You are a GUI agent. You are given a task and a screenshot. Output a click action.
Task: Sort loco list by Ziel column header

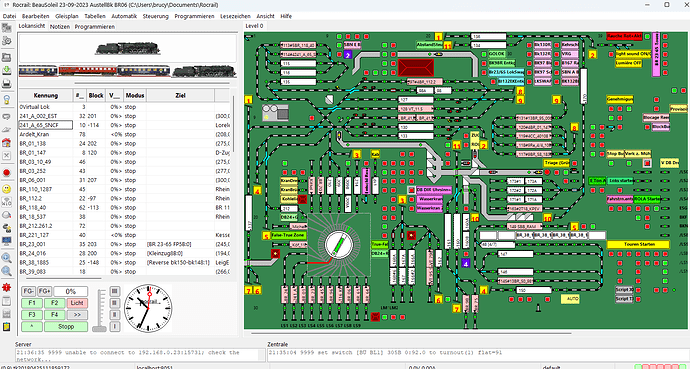[180, 95]
